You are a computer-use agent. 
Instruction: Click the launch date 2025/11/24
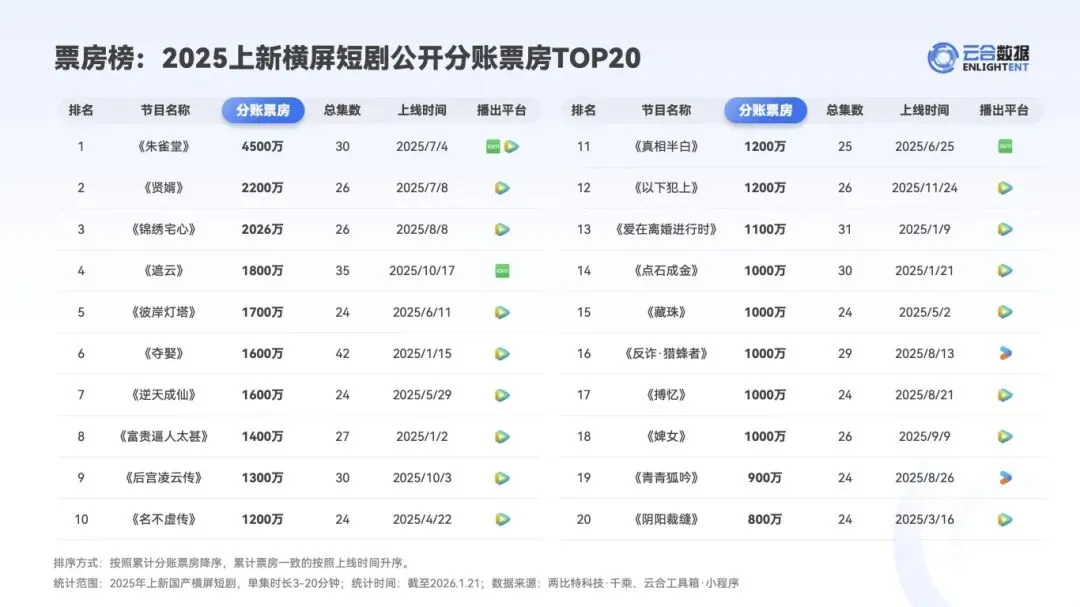[924, 188]
